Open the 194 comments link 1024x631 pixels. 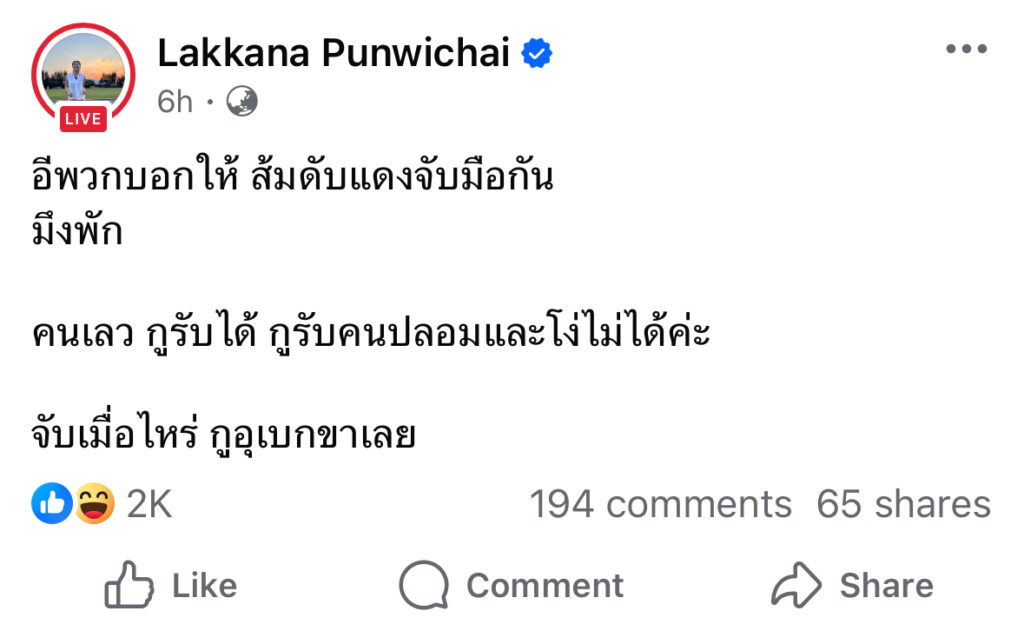point(660,505)
